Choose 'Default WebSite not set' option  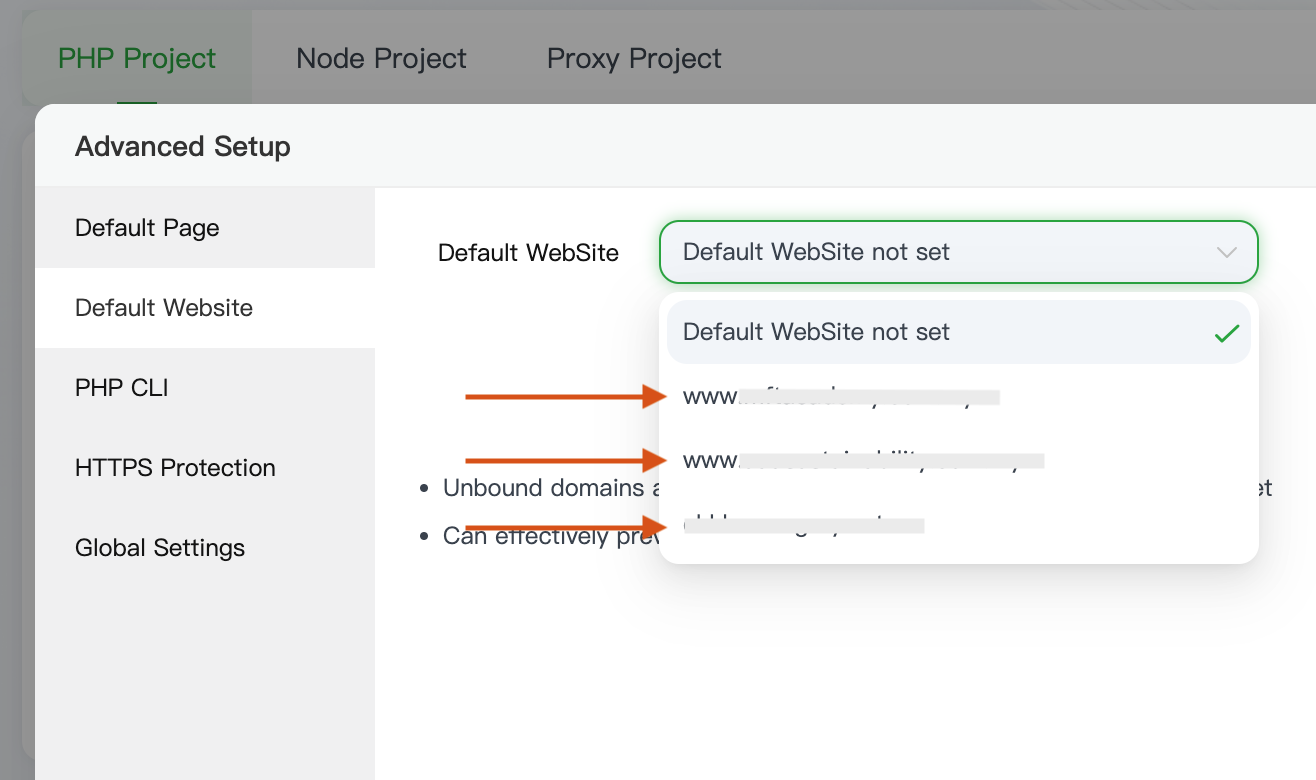coord(816,332)
